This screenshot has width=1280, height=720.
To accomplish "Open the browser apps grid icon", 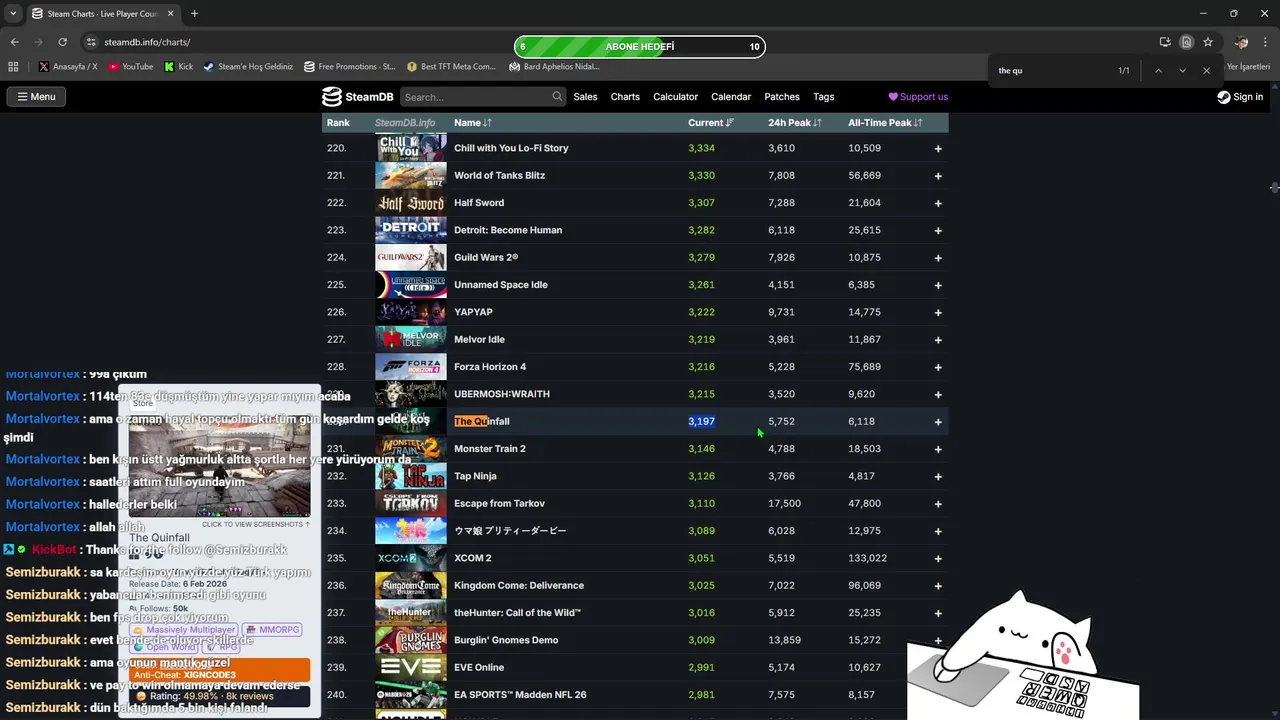I will click(x=13, y=67).
